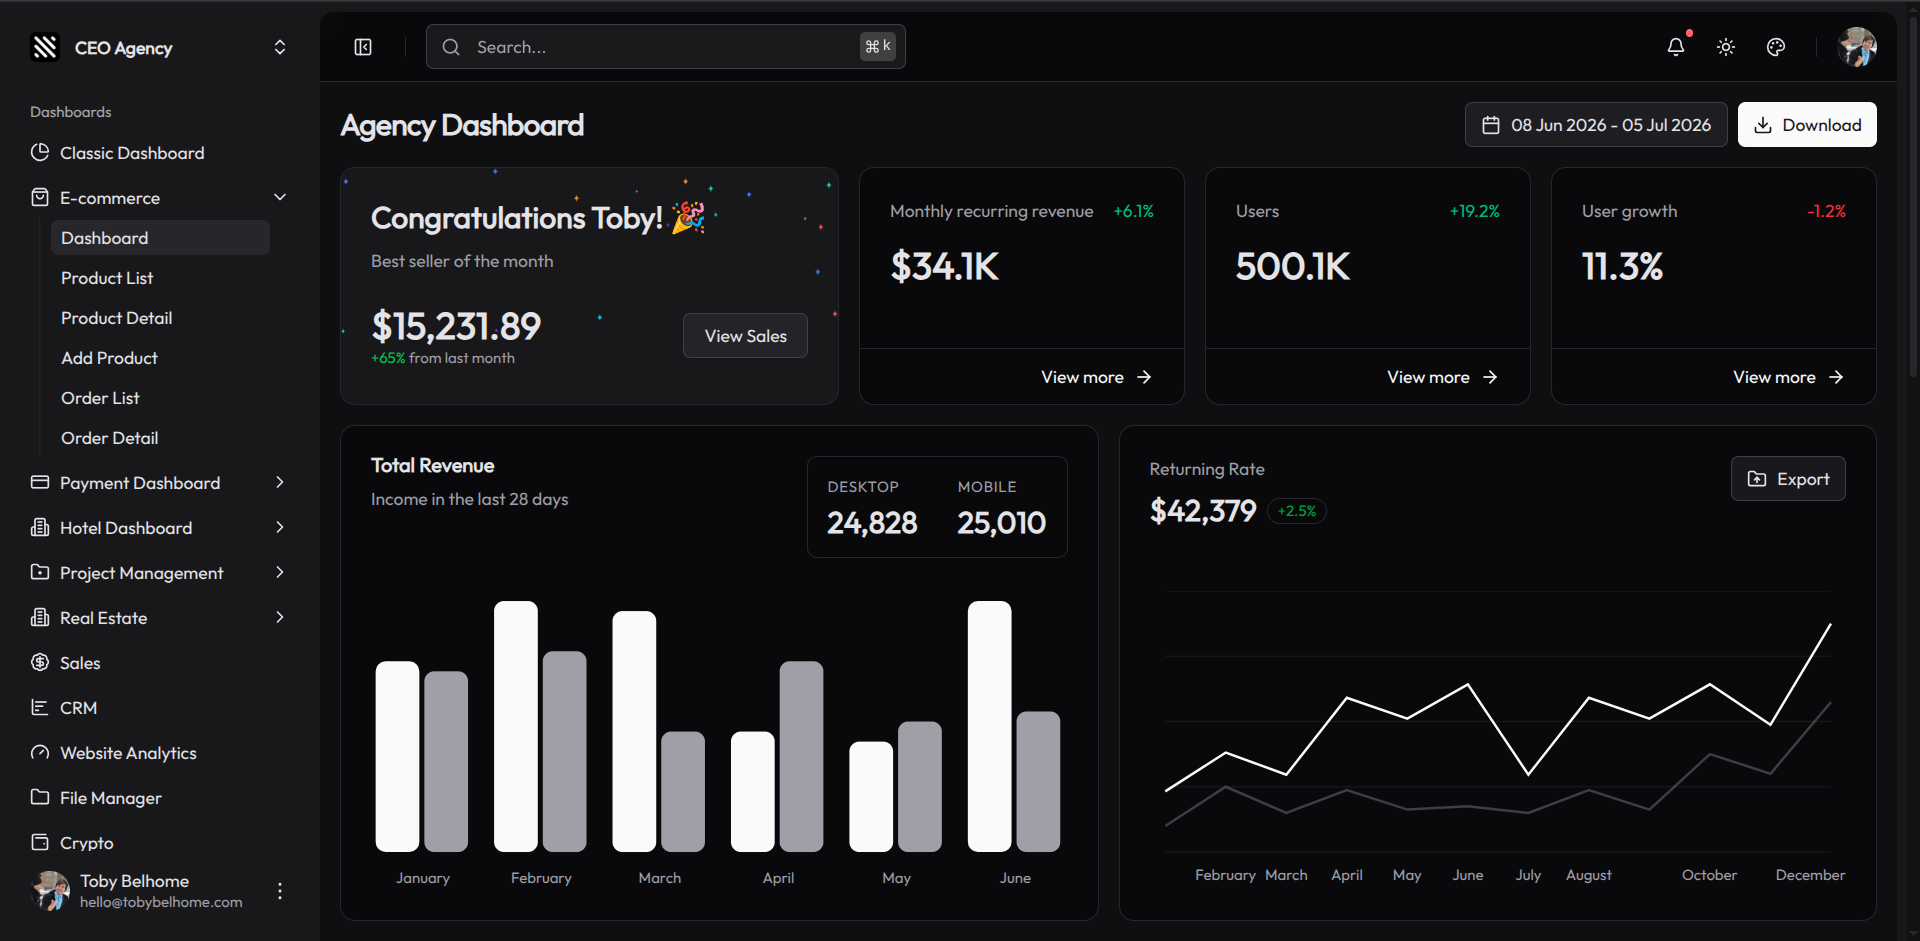
Task: View more on User growth card
Action: point(1788,377)
